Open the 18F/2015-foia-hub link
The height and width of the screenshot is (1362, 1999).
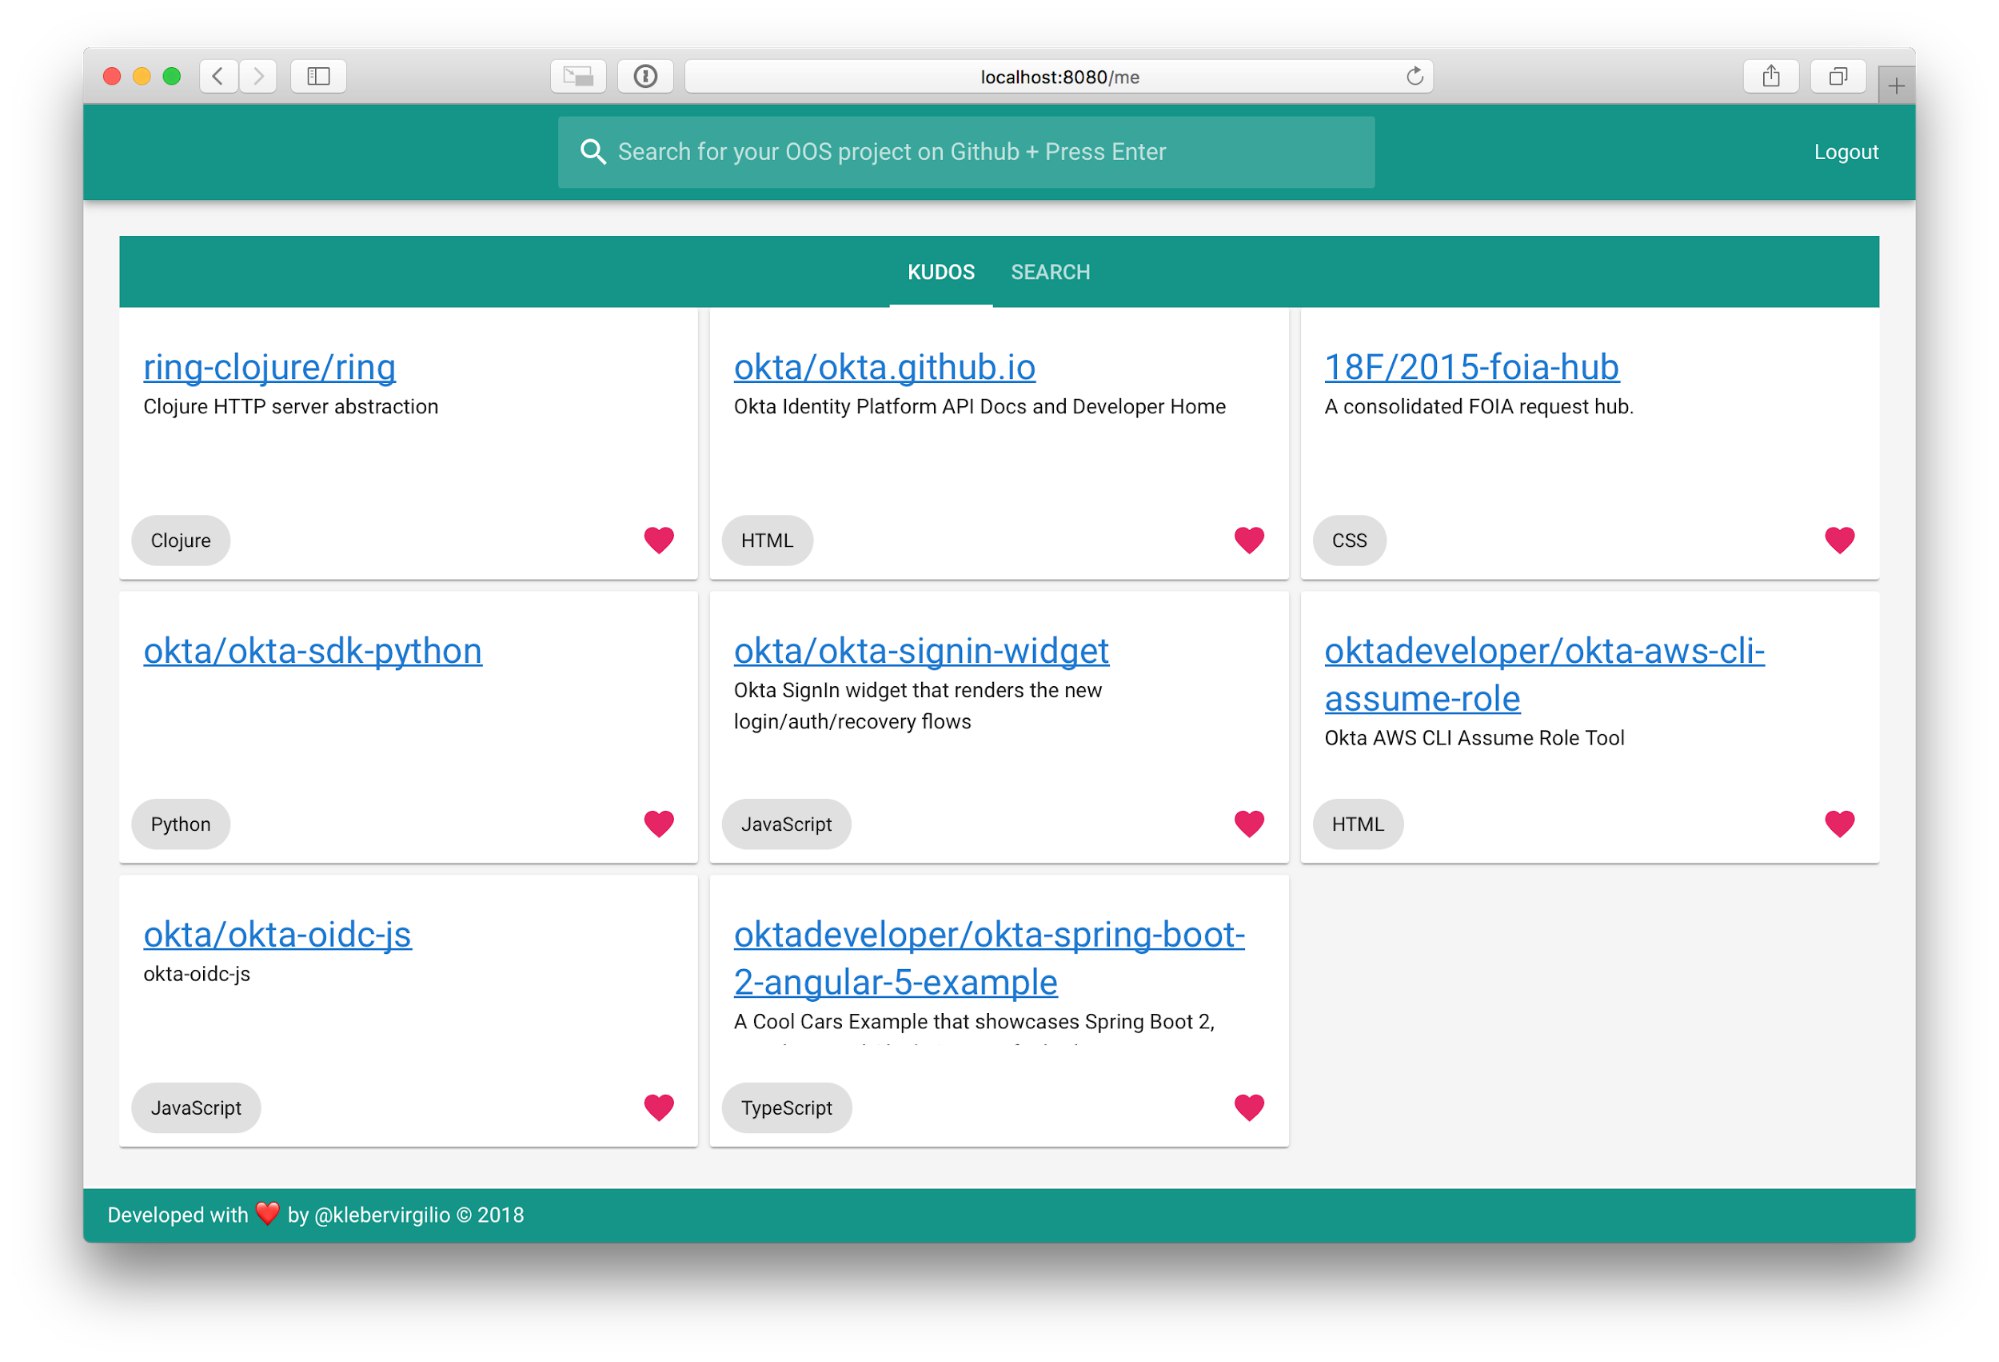pos(1471,367)
